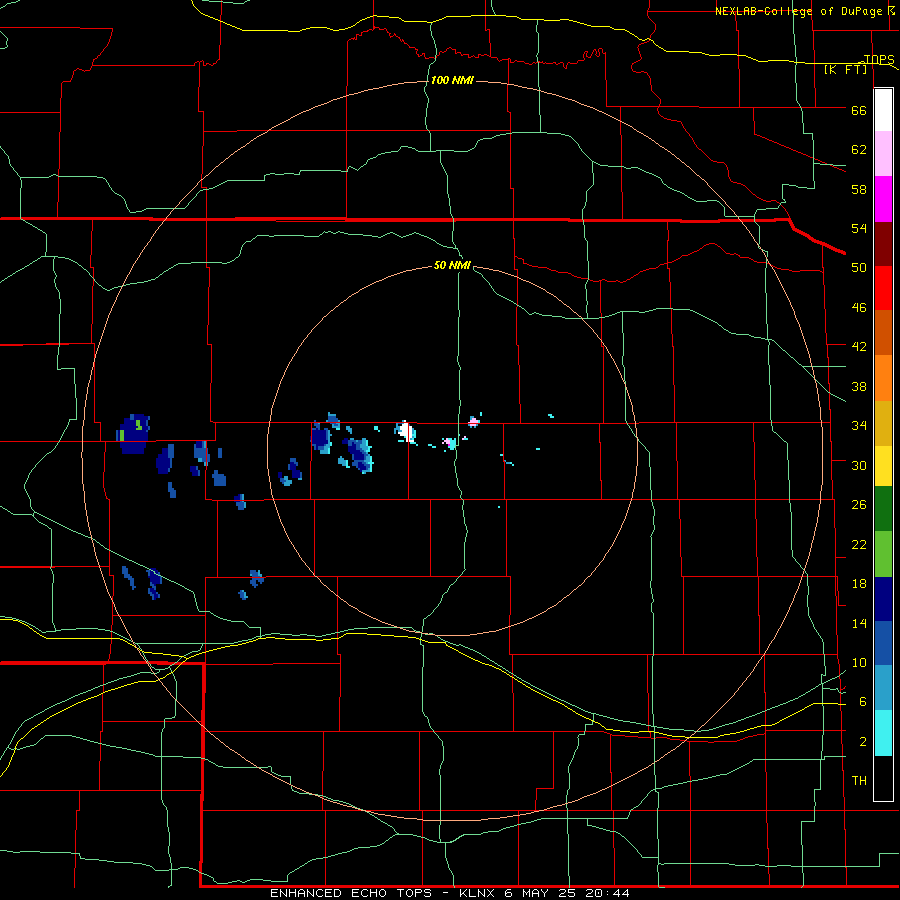Click the 66 legend value

(859, 111)
